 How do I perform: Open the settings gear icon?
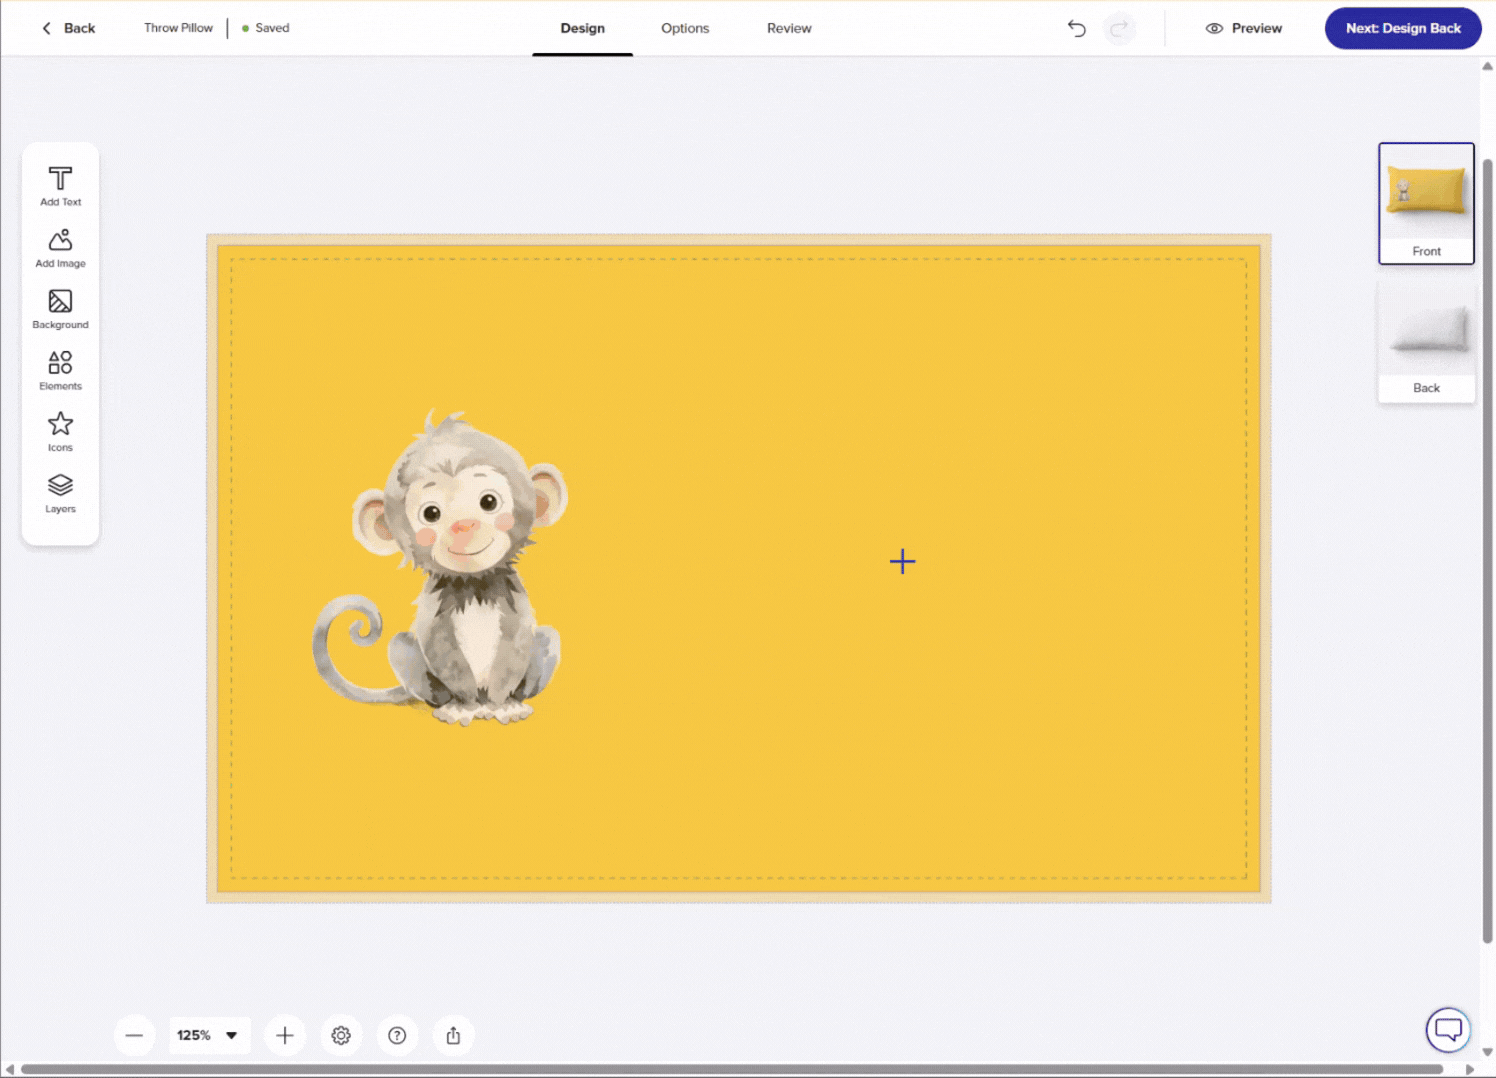click(x=341, y=1035)
